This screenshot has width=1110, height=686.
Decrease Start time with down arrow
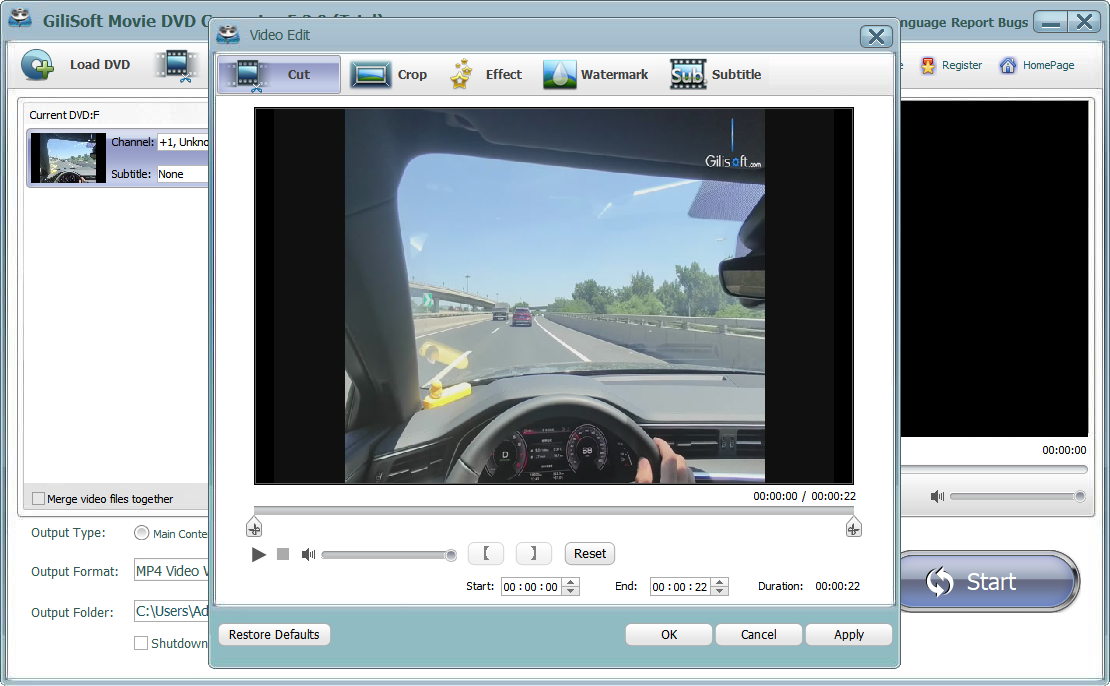[571, 591]
